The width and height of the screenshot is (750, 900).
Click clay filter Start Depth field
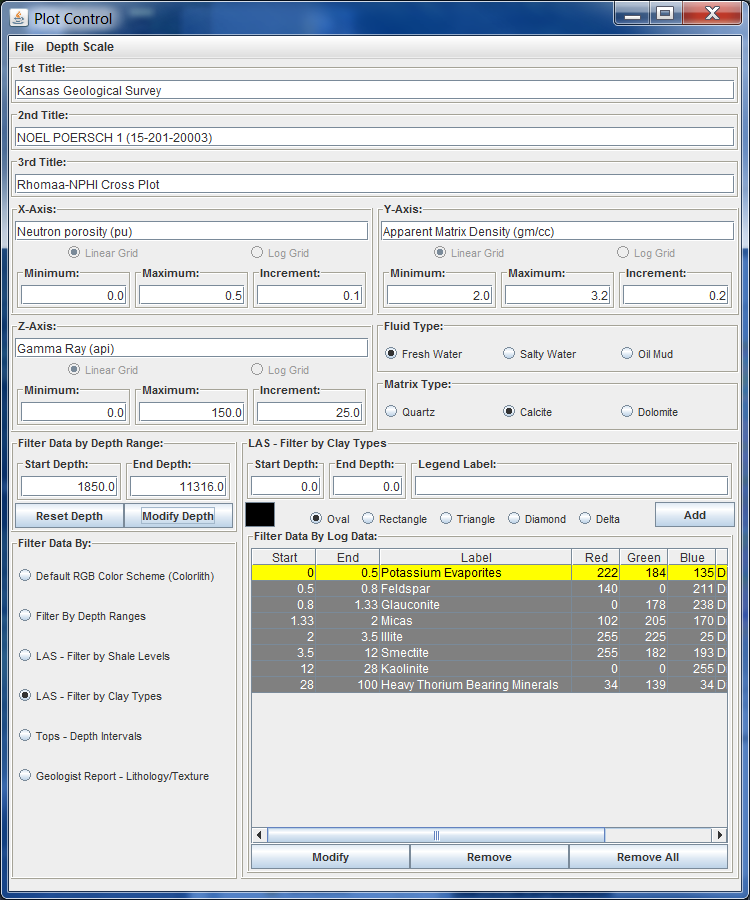tap(285, 486)
